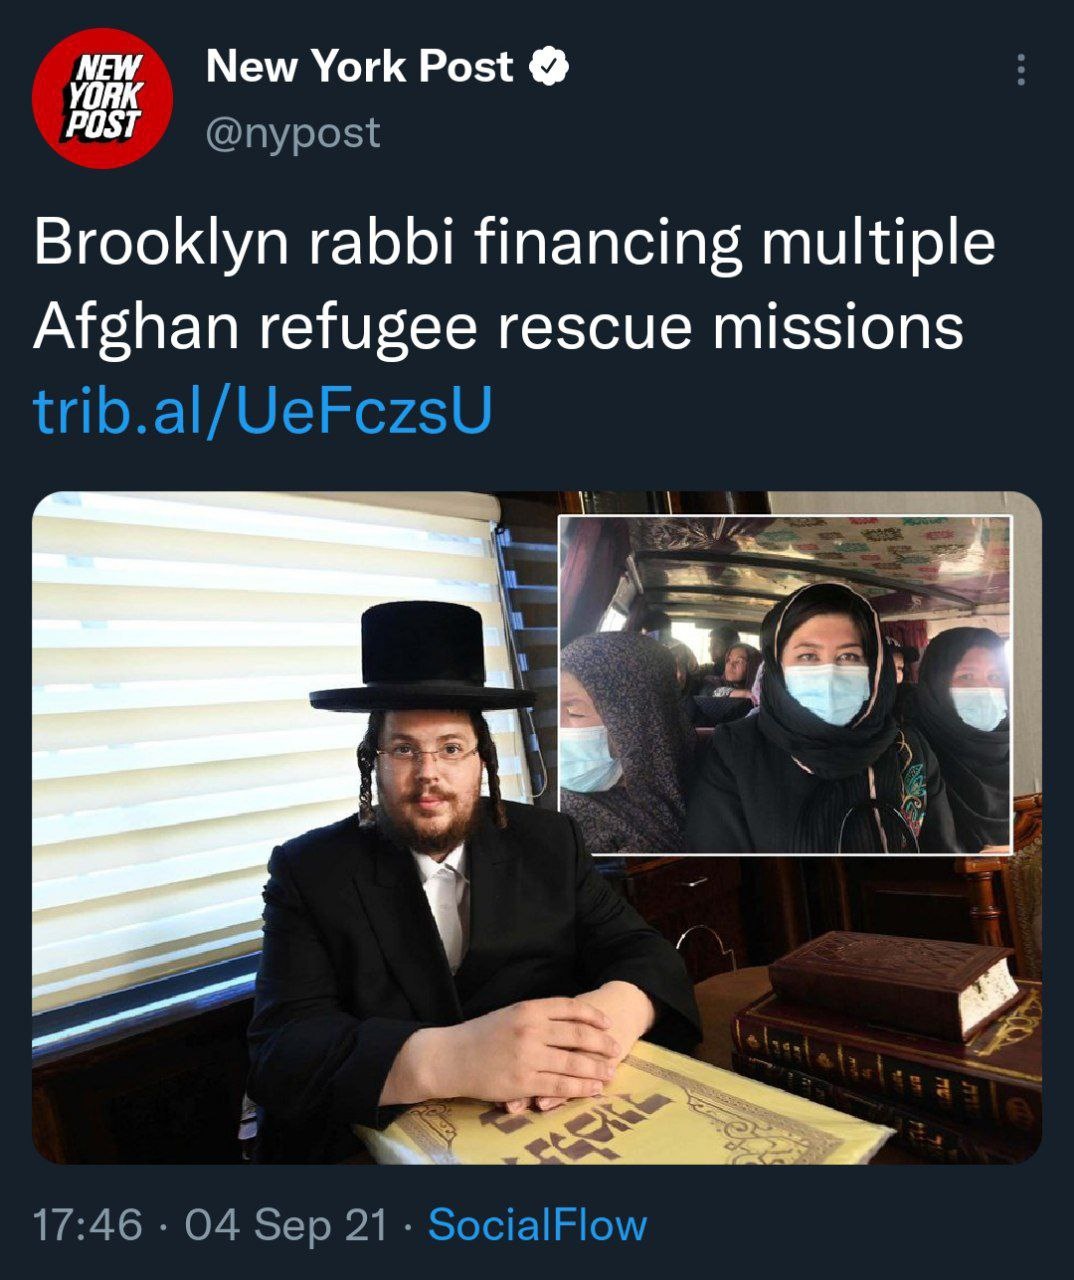Open the tweet's main photo
The width and height of the screenshot is (1074, 1280).
coord(537,828)
